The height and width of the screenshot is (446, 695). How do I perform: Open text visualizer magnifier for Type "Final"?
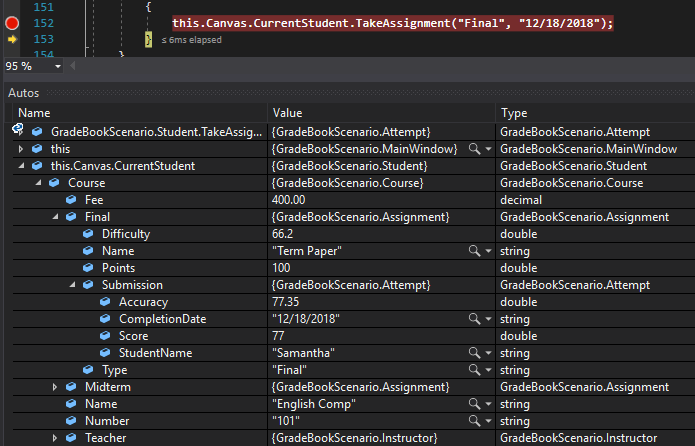point(474,370)
